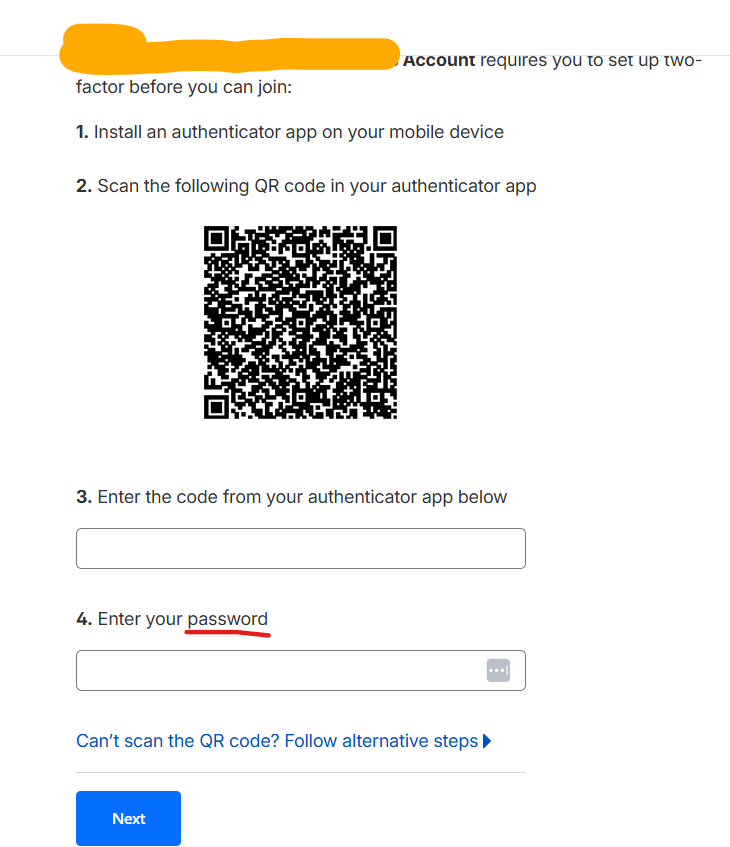This screenshot has width=730, height=847.
Task: Focus the authenticator code input box
Action: [x=300, y=548]
